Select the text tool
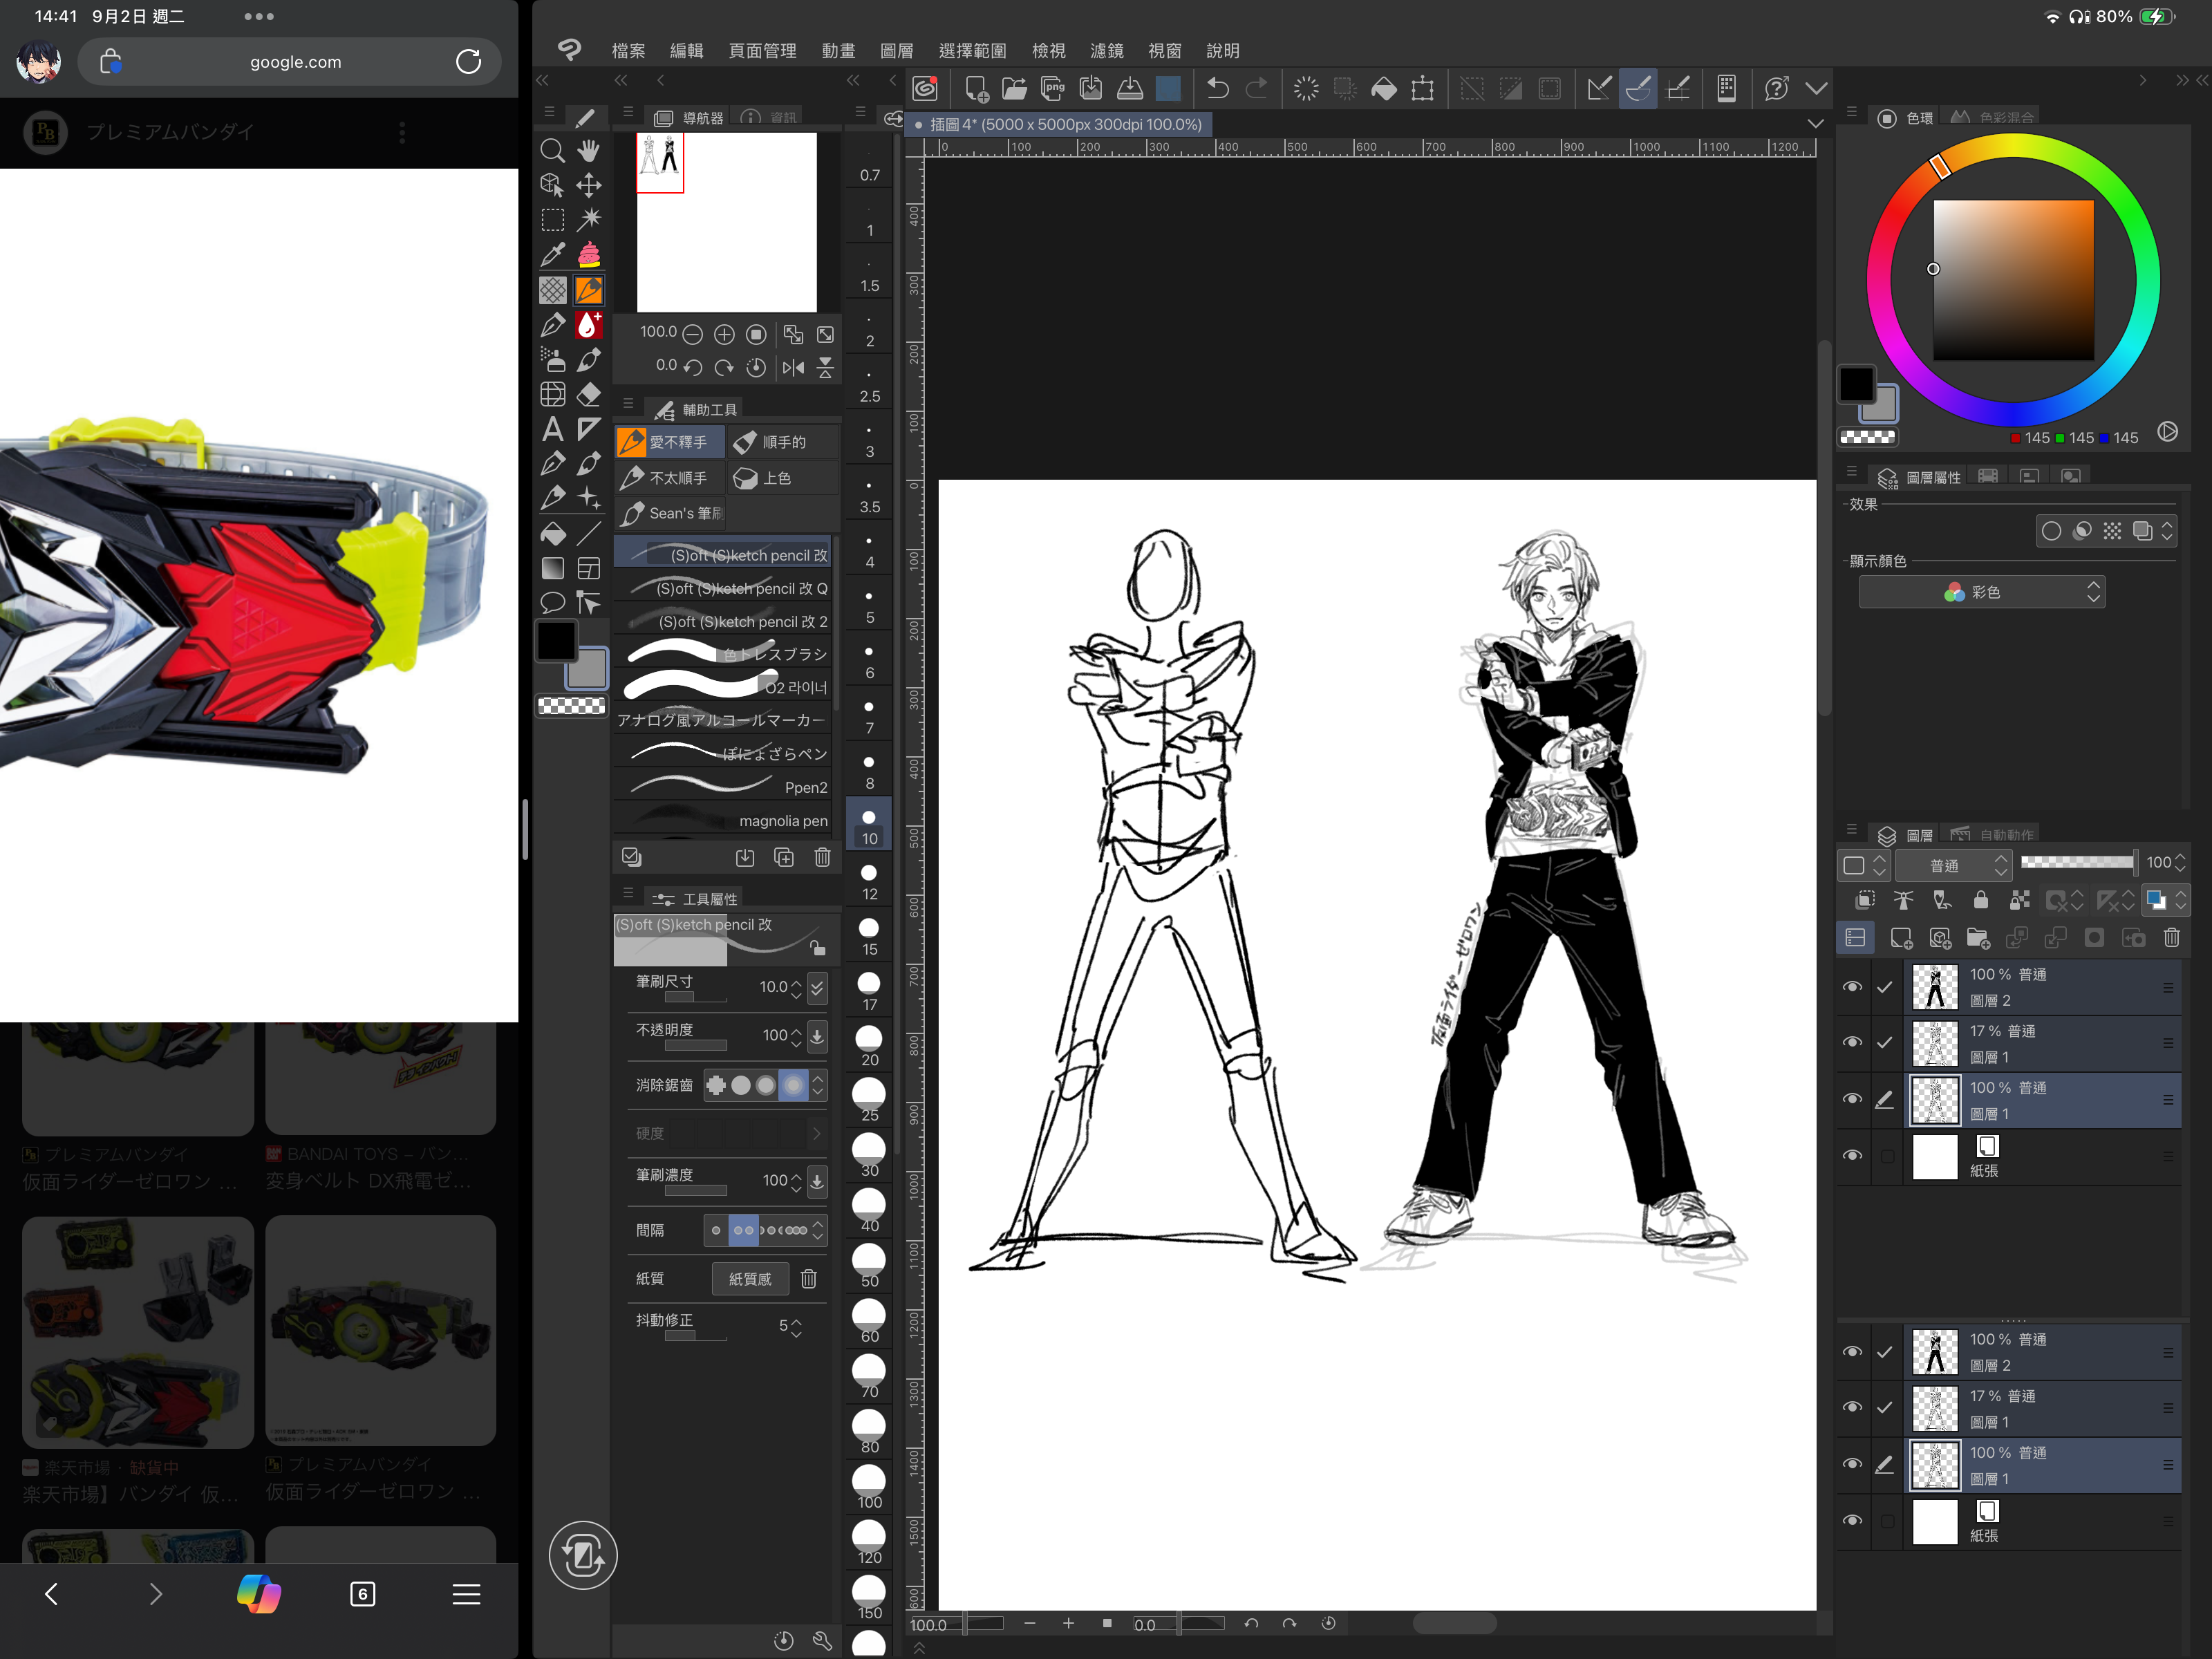2212x1659 pixels. (552, 429)
